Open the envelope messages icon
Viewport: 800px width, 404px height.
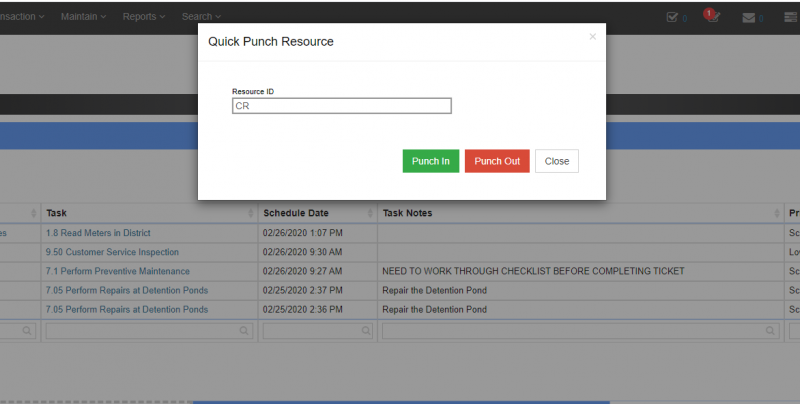pyautogui.click(x=748, y=17)
